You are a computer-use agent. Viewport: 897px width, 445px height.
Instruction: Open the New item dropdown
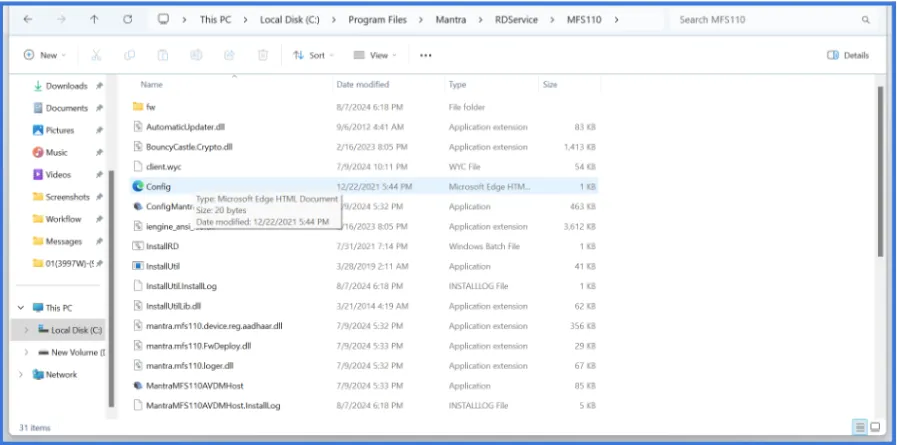(45, 55)
